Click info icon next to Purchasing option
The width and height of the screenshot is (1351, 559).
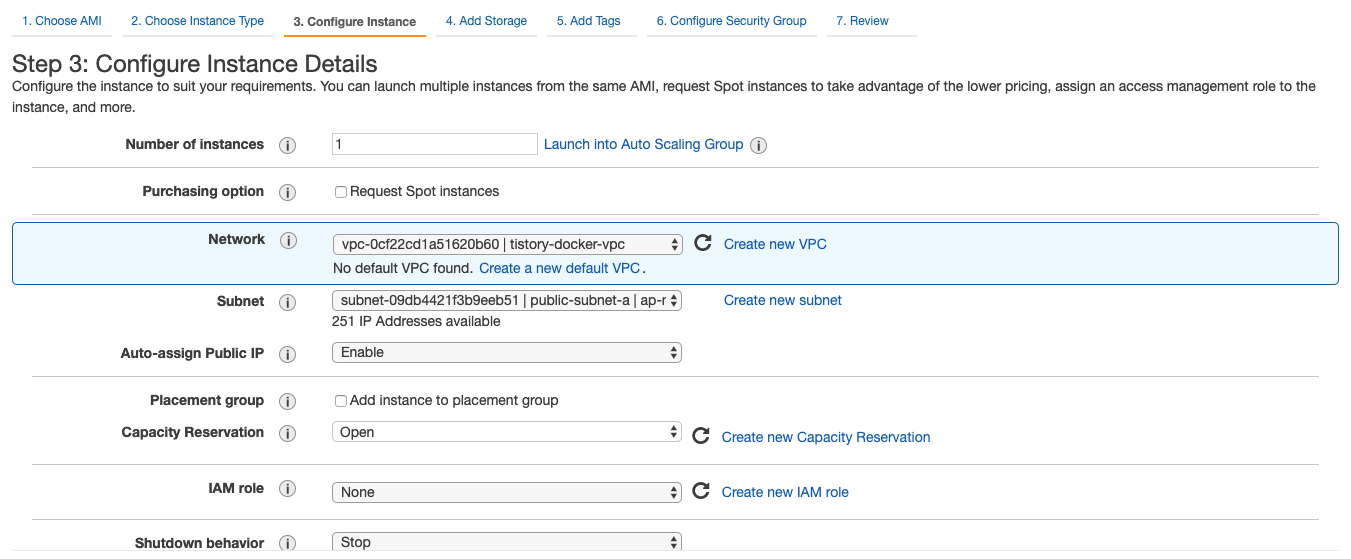(x=287, y=192)
